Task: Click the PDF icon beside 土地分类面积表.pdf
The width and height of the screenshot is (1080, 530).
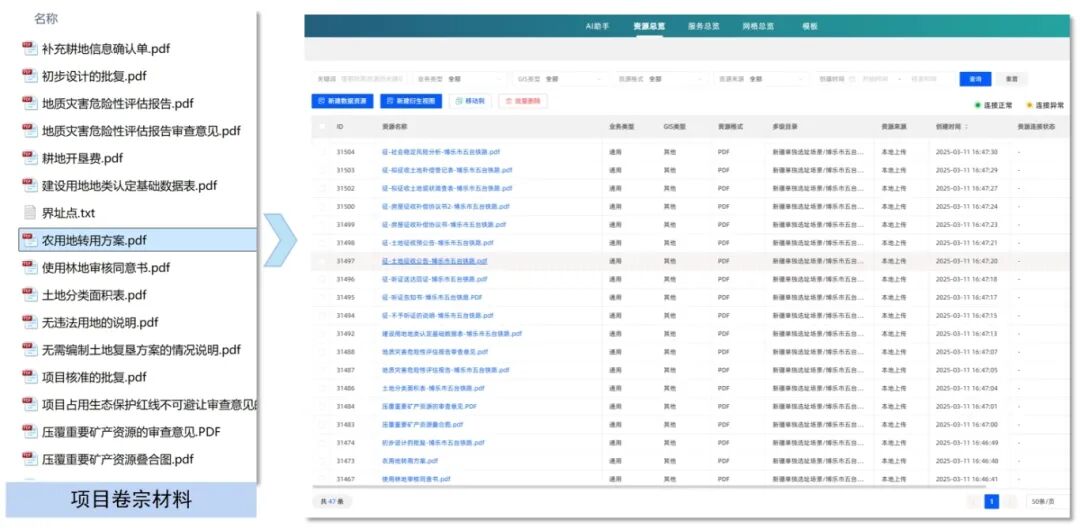Action: (x=29, y=294)
